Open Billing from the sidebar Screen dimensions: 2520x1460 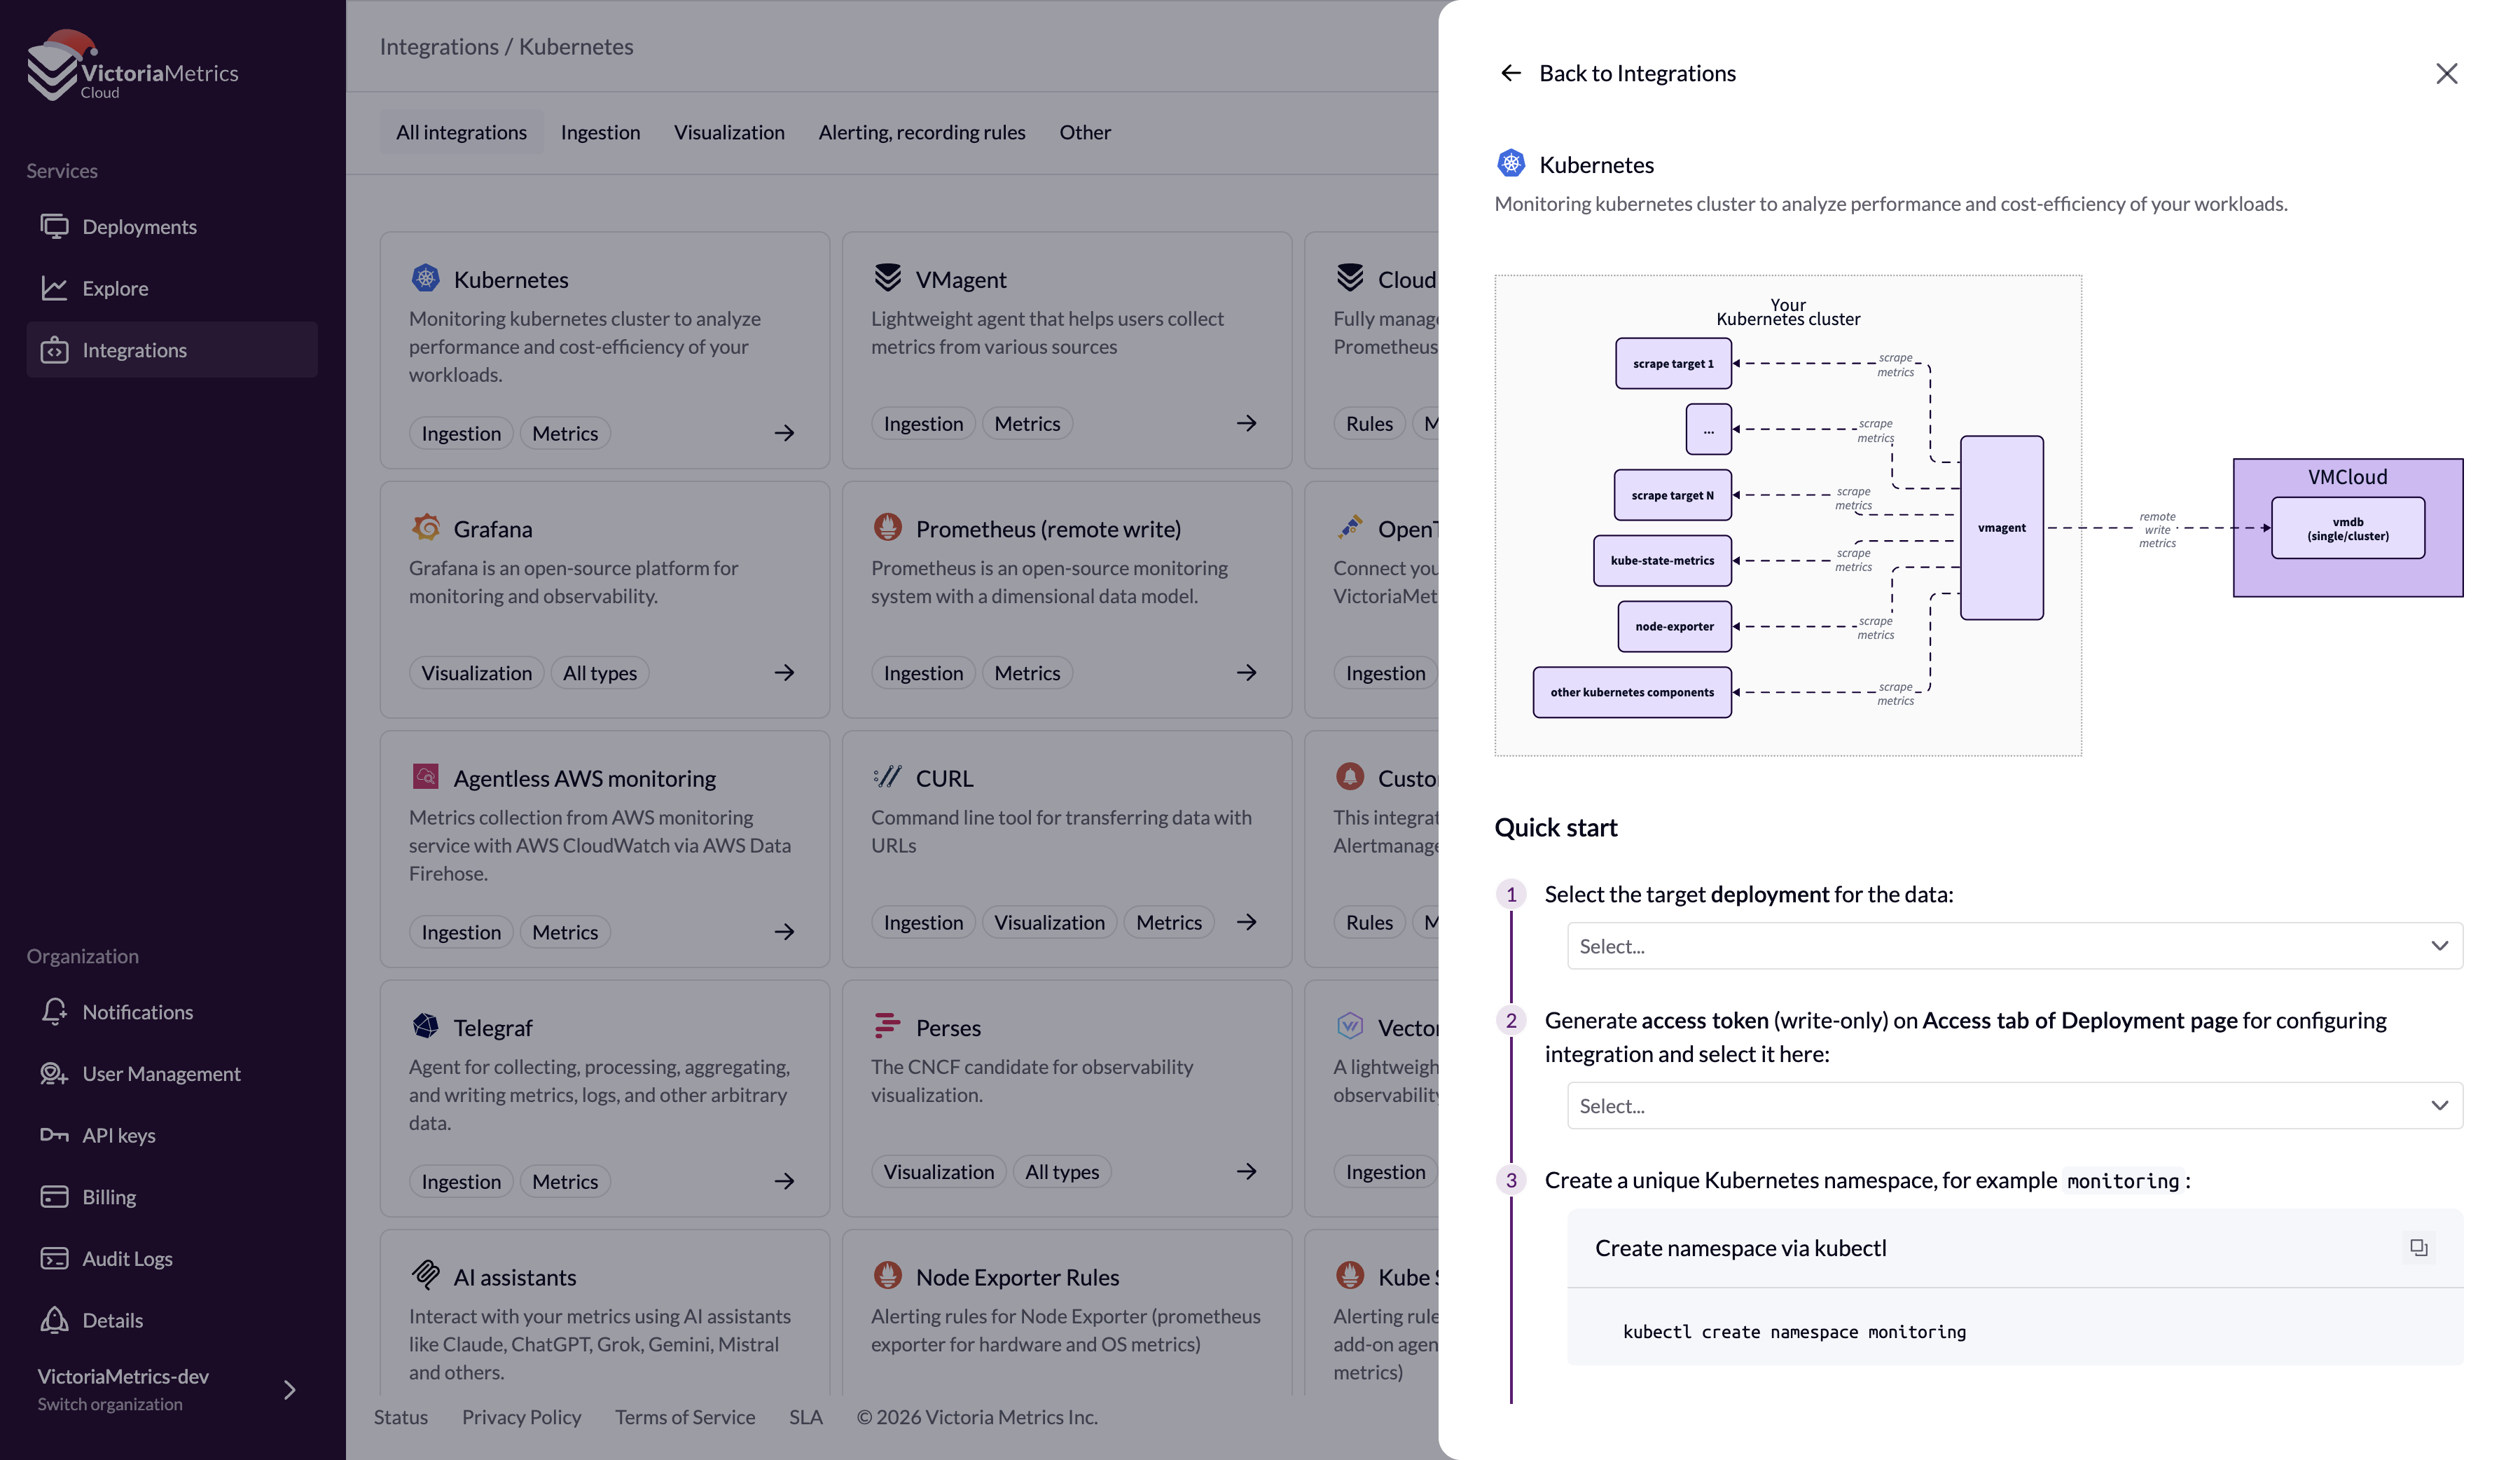(x=109, y=1197)
